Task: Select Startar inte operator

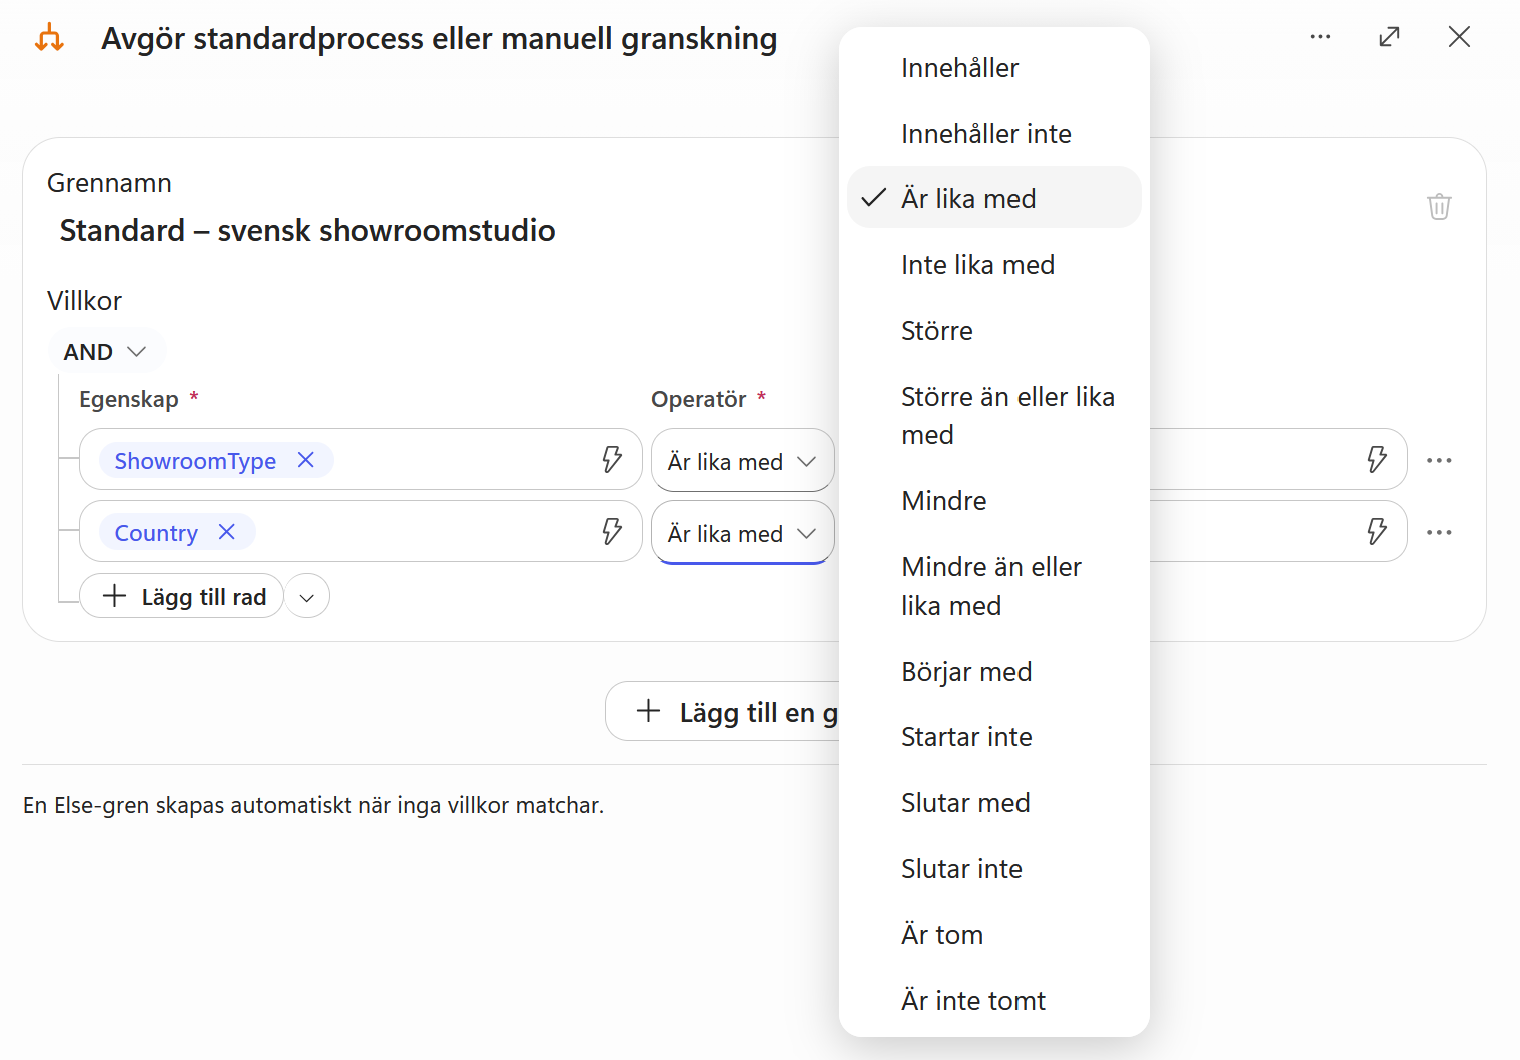Action: (x=994, y=737)
